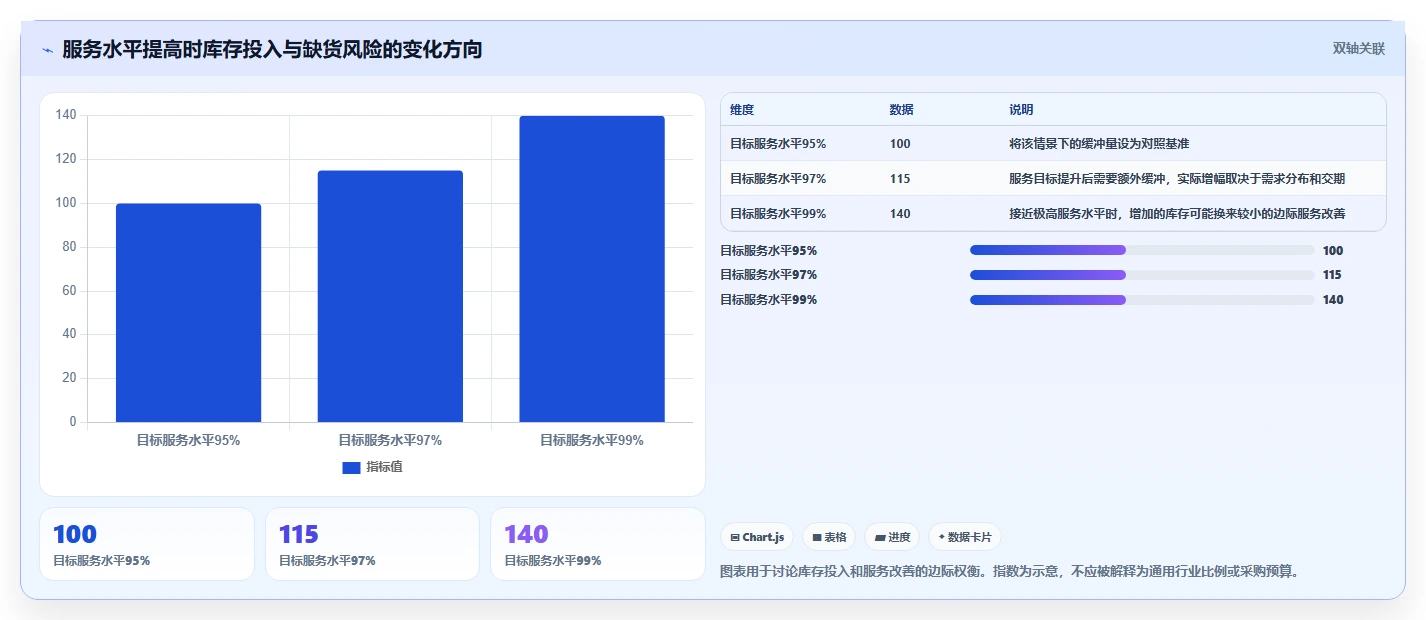Click the 115 data card
Screen dimensions: 1426x620
(372, 544)
